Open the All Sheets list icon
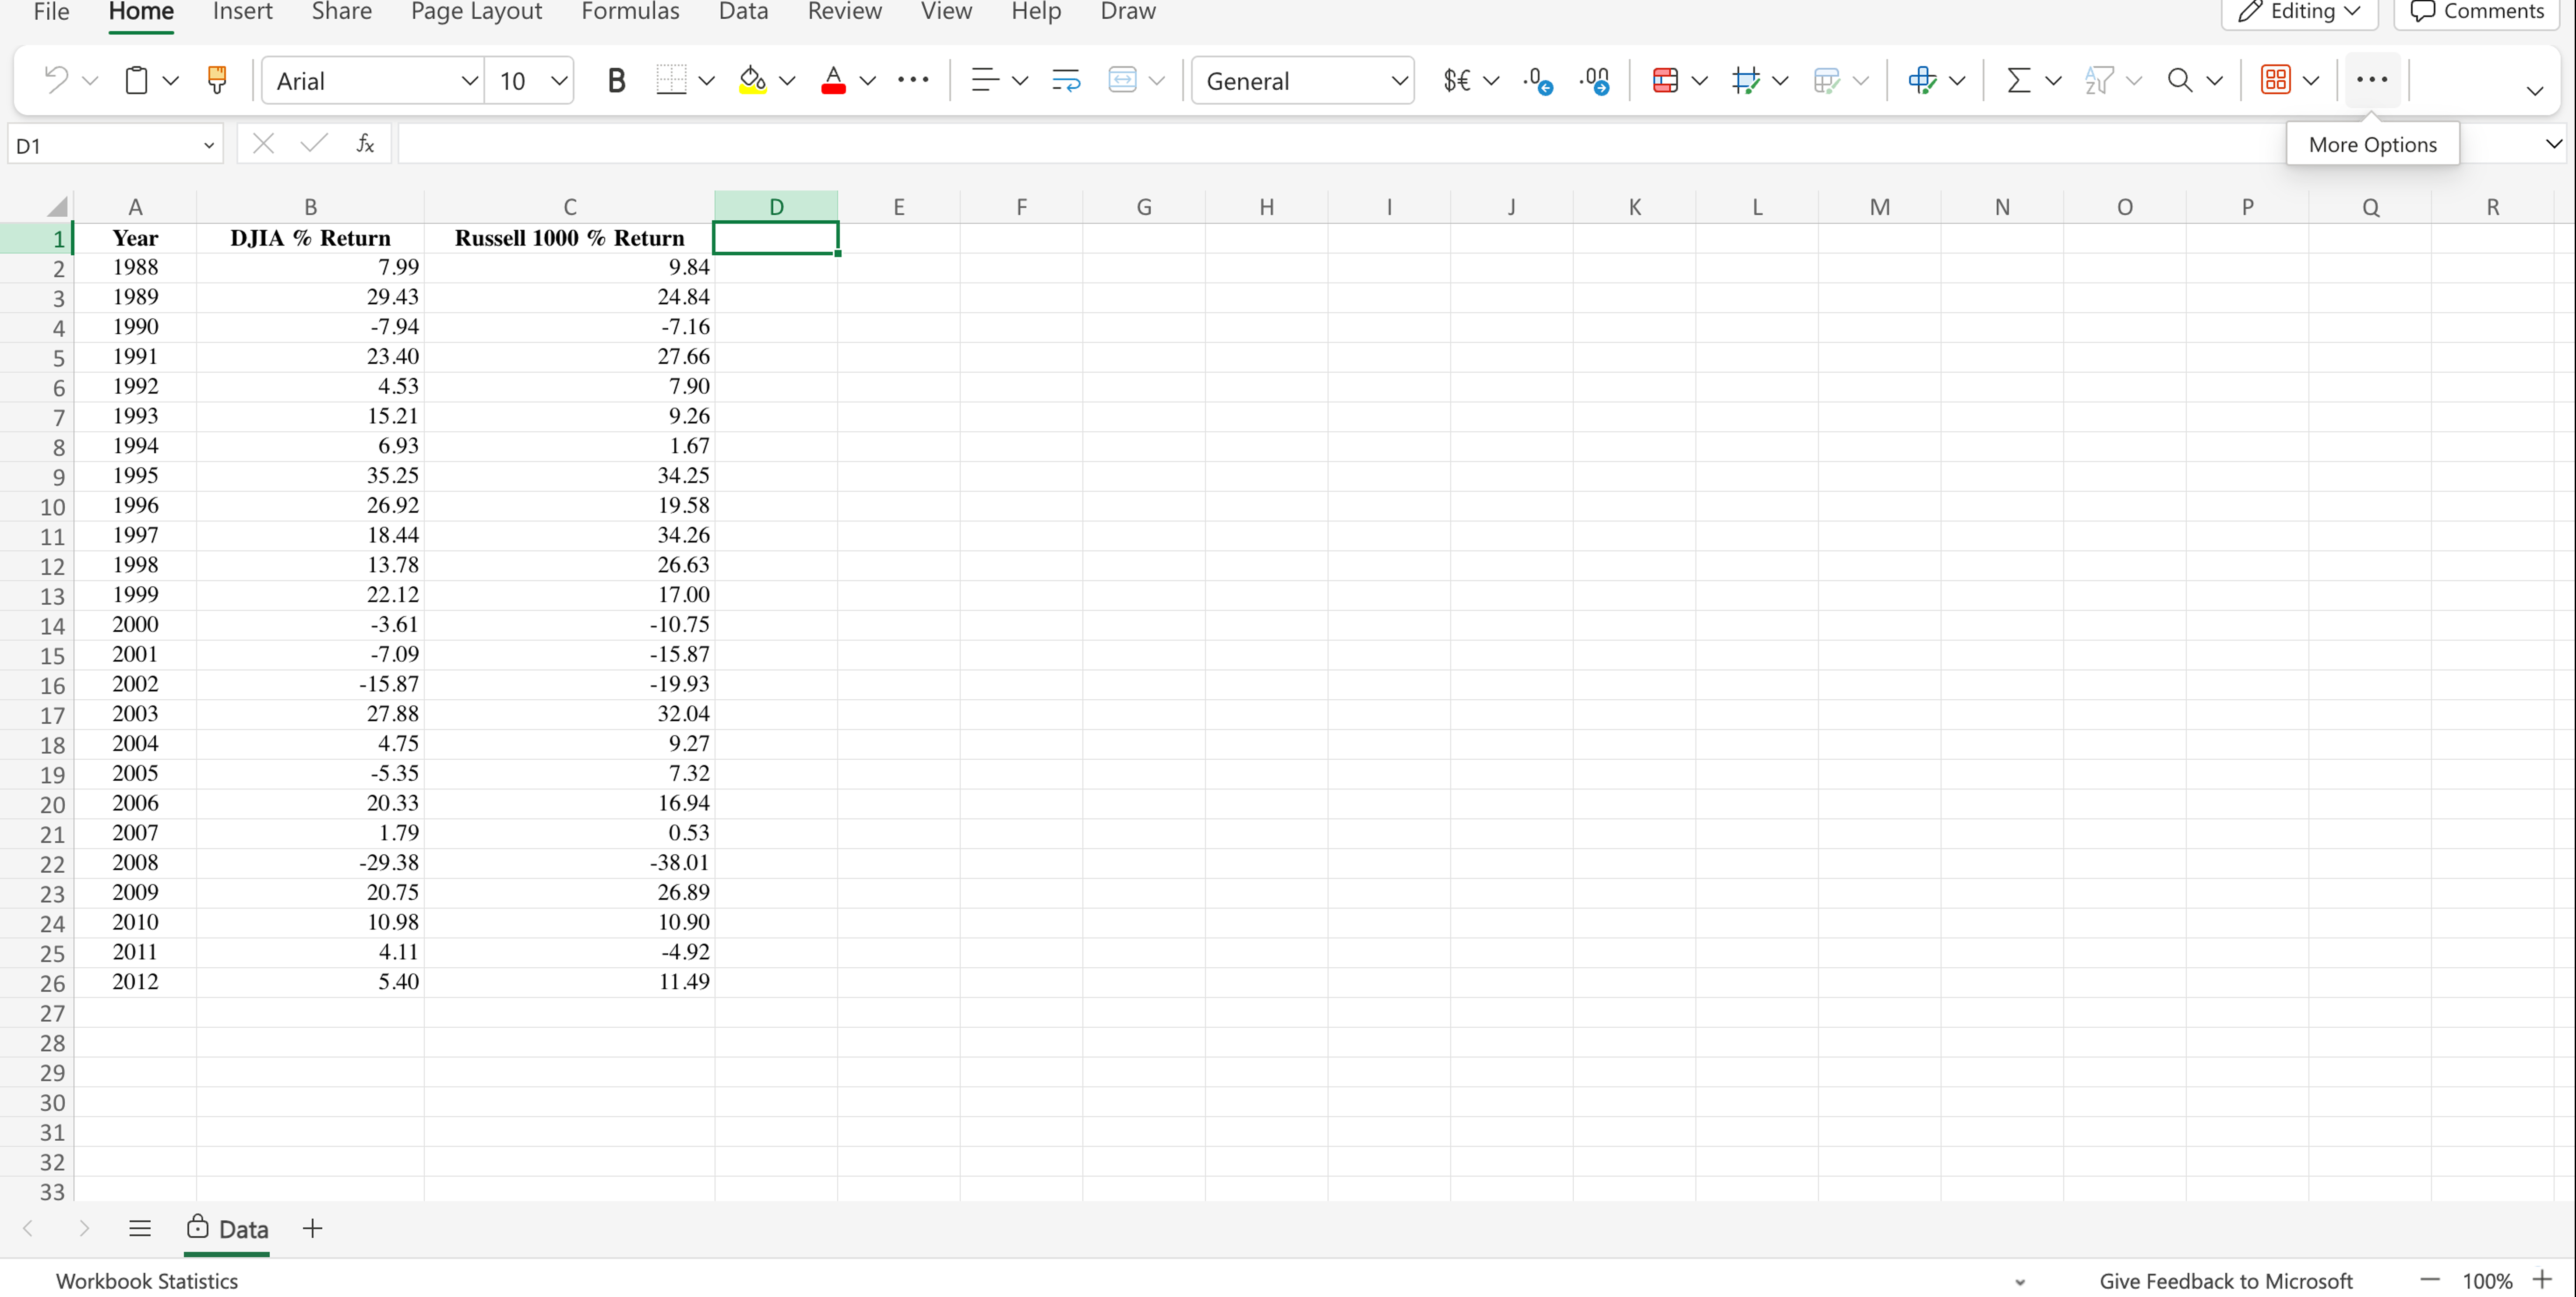 140,1228
